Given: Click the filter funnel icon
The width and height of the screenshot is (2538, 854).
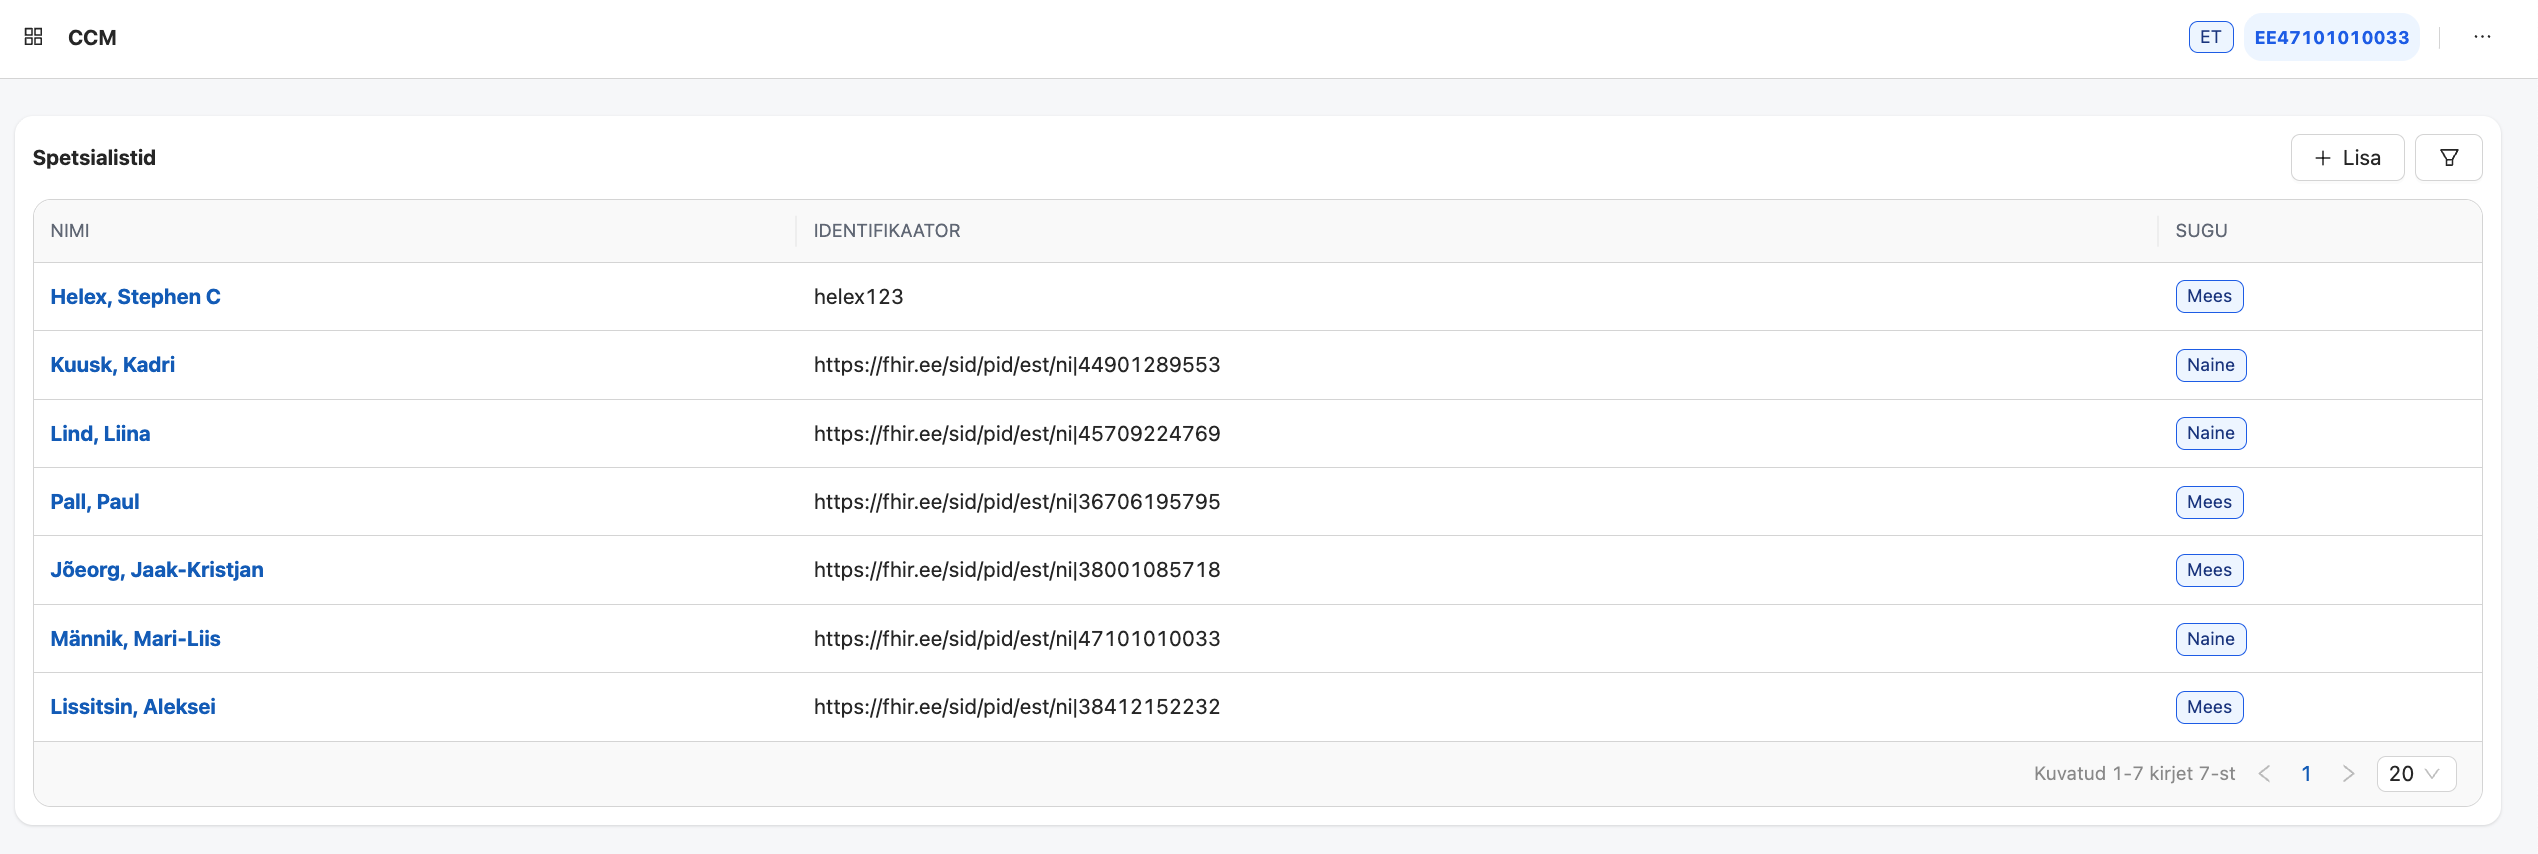Looking at the screenshot, I should click(2448, 158).
